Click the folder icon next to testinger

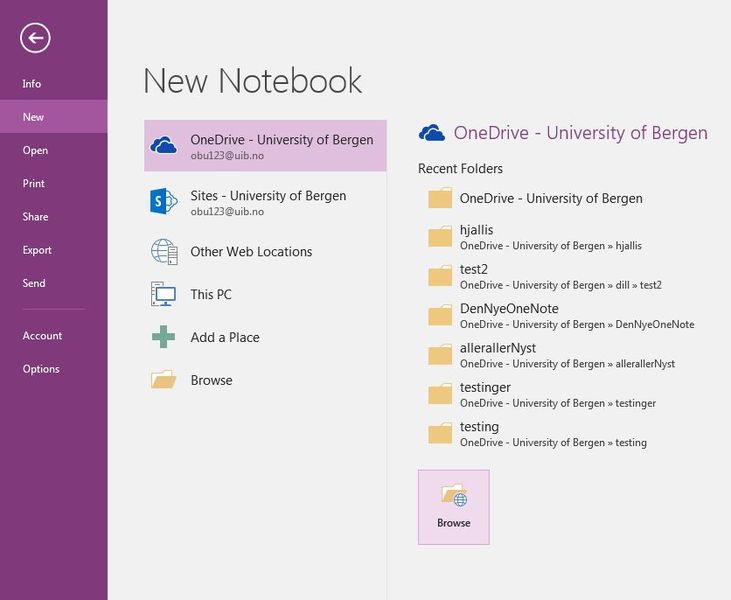440,394
